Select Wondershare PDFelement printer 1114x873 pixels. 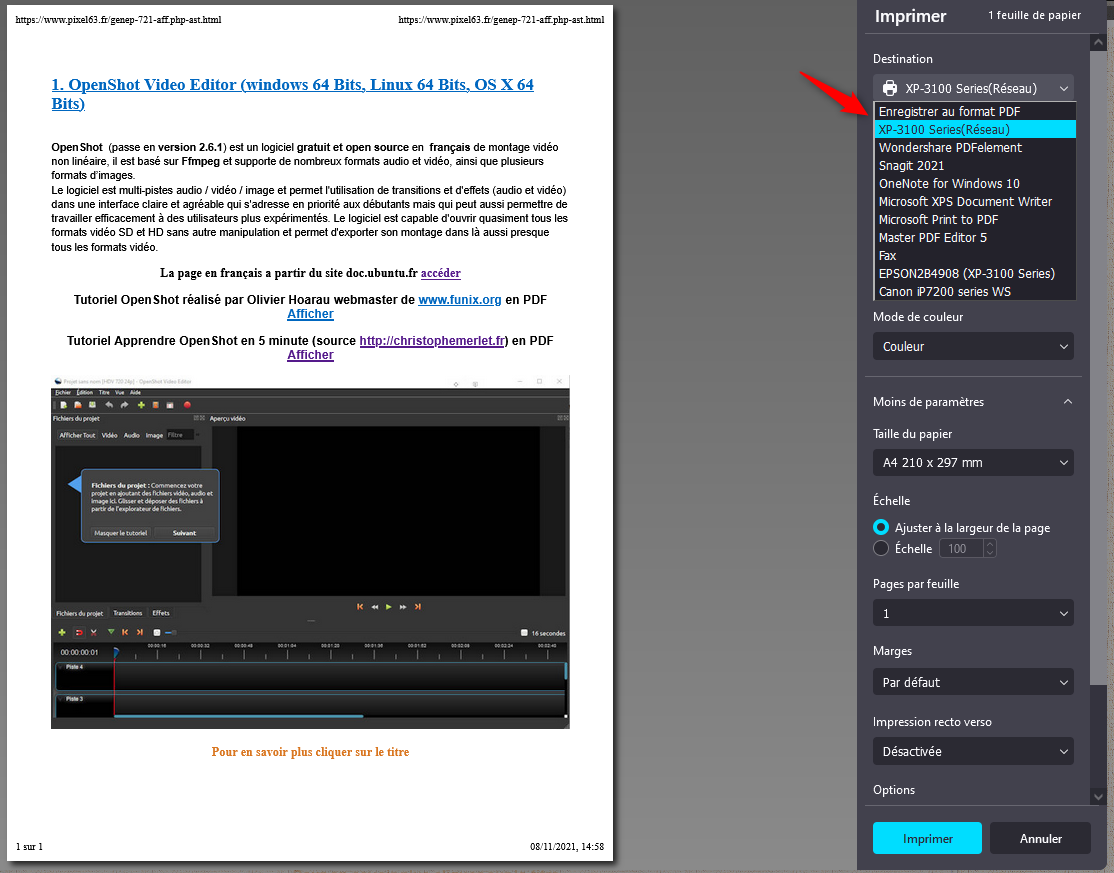975,148
